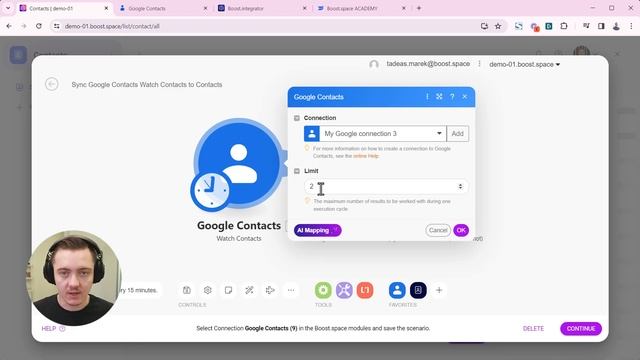The image size is (640, 360).
Task: Click Add to create a new connection
Action: [458, 133]
